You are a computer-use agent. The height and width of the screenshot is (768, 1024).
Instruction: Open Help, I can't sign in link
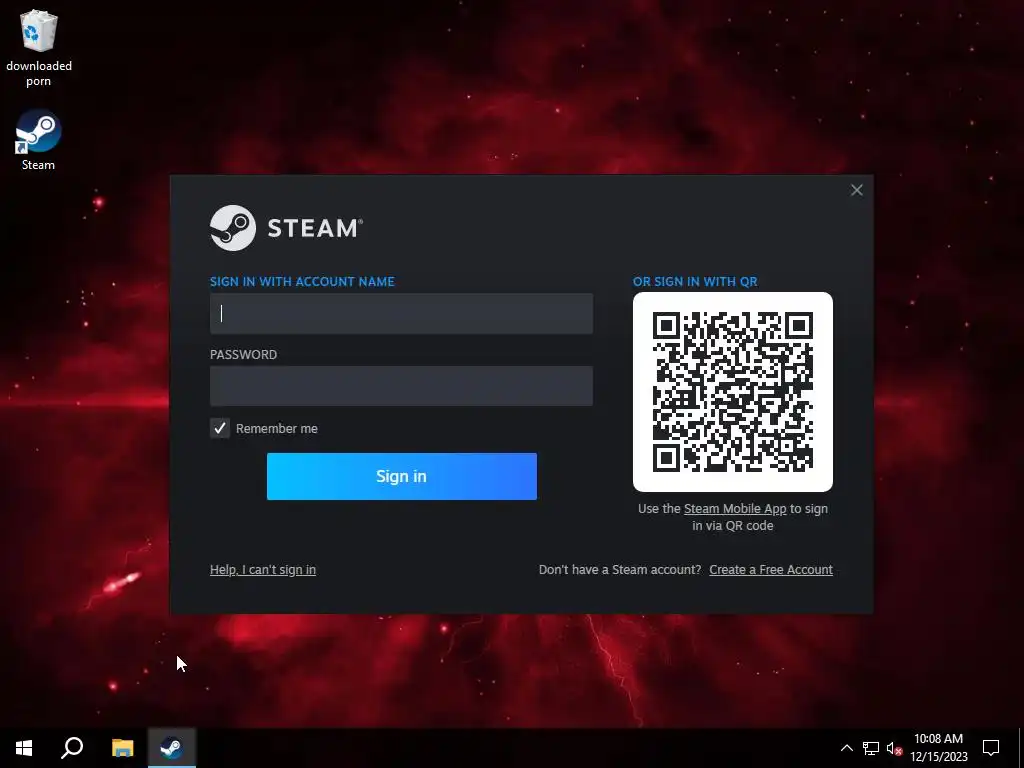(263, 569)
